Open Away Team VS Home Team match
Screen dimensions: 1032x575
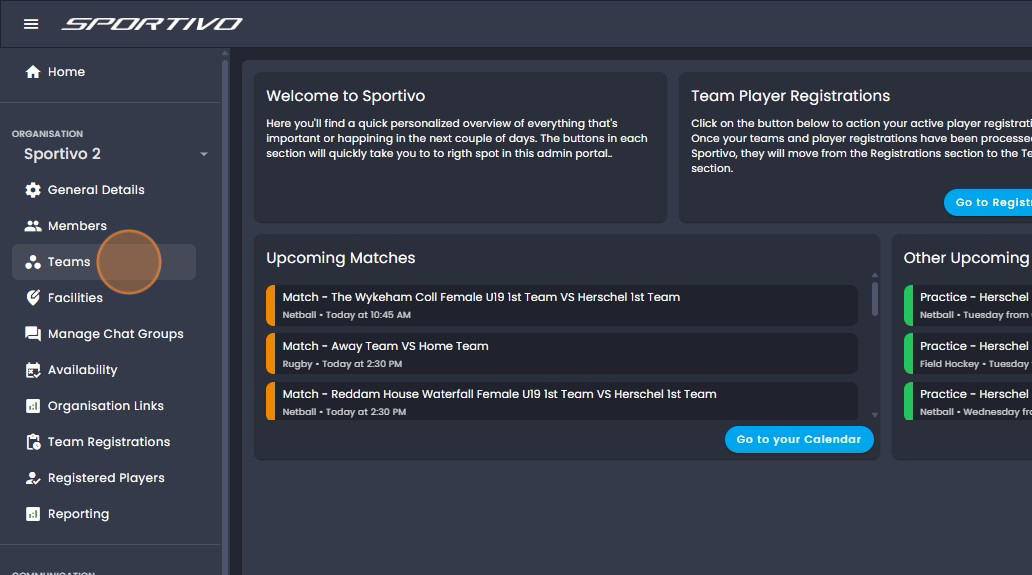coord(561,354)
